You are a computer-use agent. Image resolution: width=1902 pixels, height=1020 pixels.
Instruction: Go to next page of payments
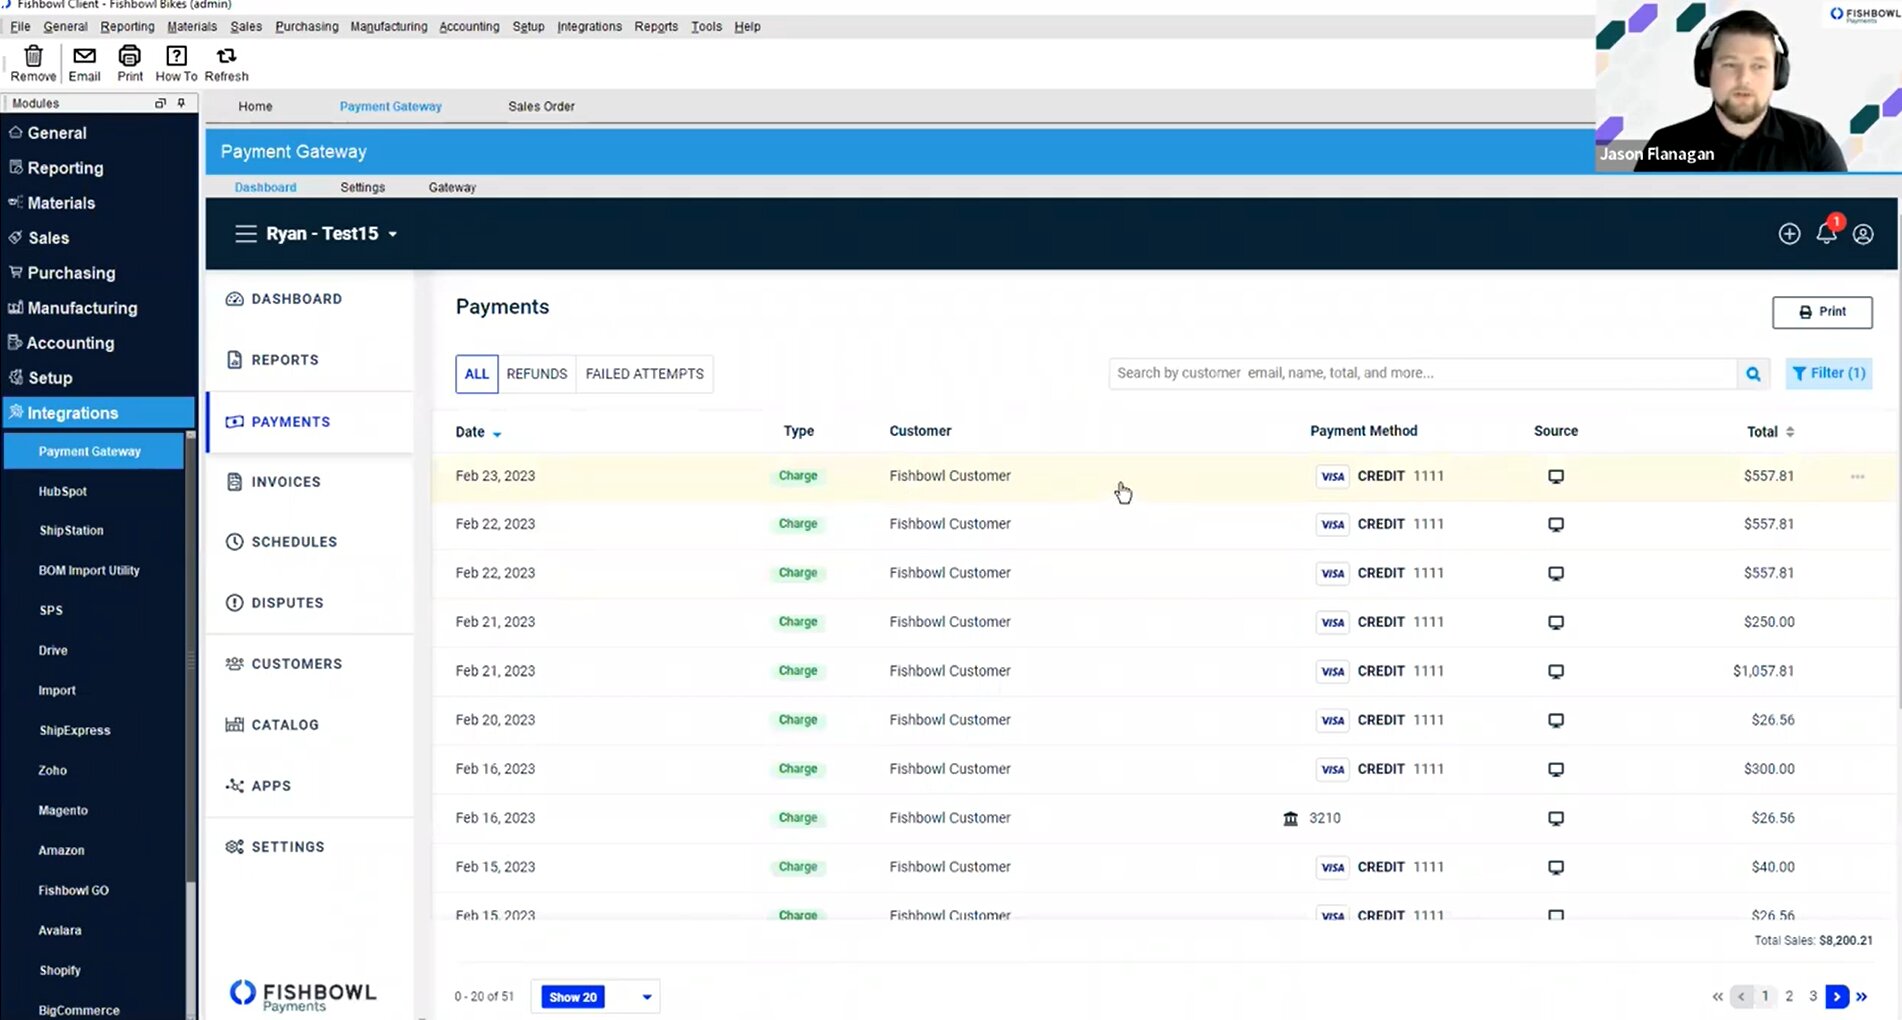pos(1836,996)
